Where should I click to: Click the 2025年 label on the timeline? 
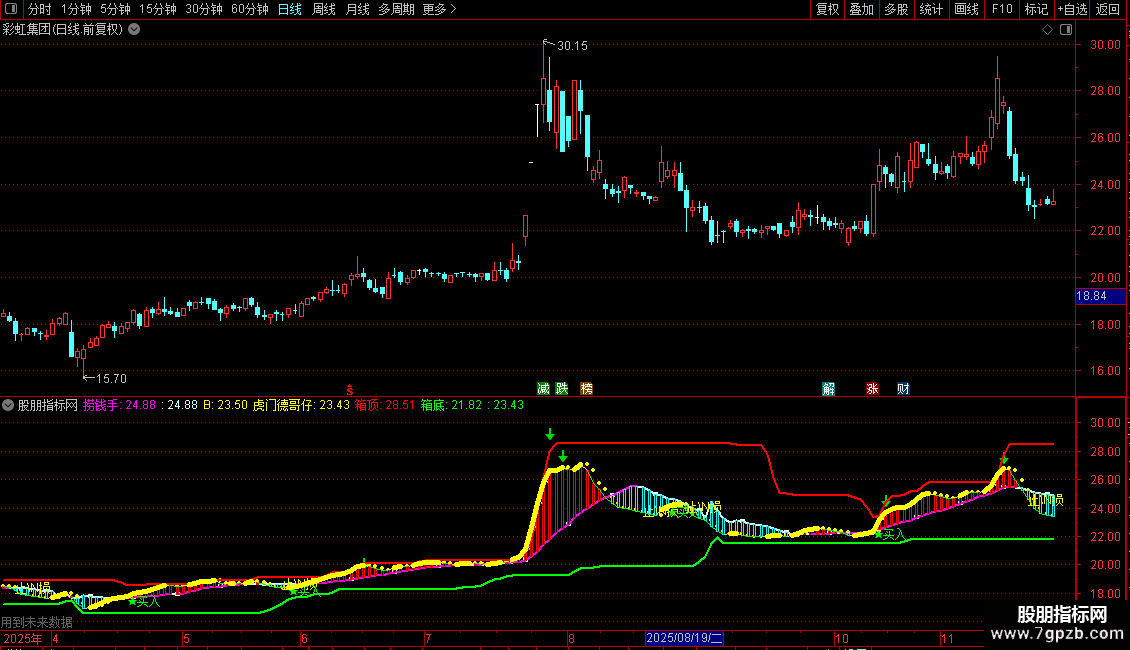22,638
